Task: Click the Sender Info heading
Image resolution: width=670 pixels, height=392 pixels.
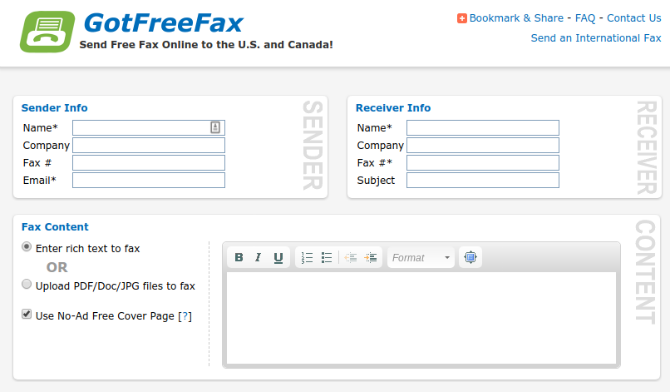Action: 54,108
